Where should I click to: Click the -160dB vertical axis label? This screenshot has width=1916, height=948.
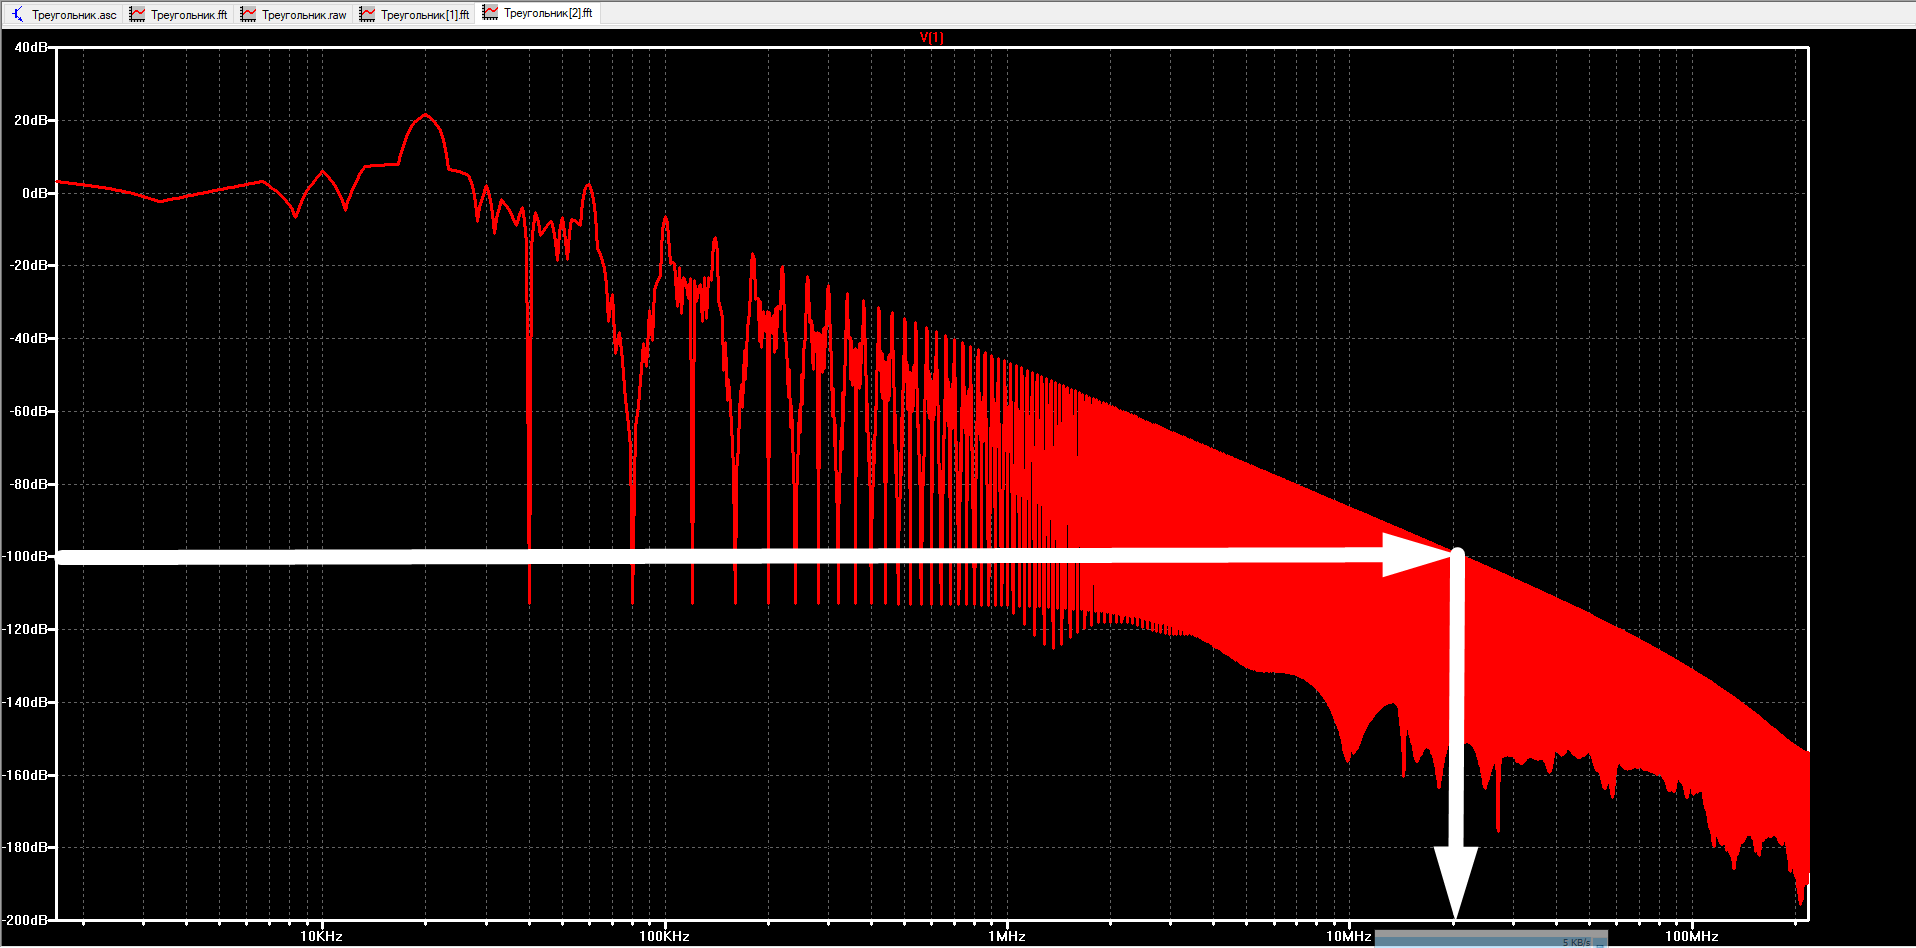tap(25, 775)
